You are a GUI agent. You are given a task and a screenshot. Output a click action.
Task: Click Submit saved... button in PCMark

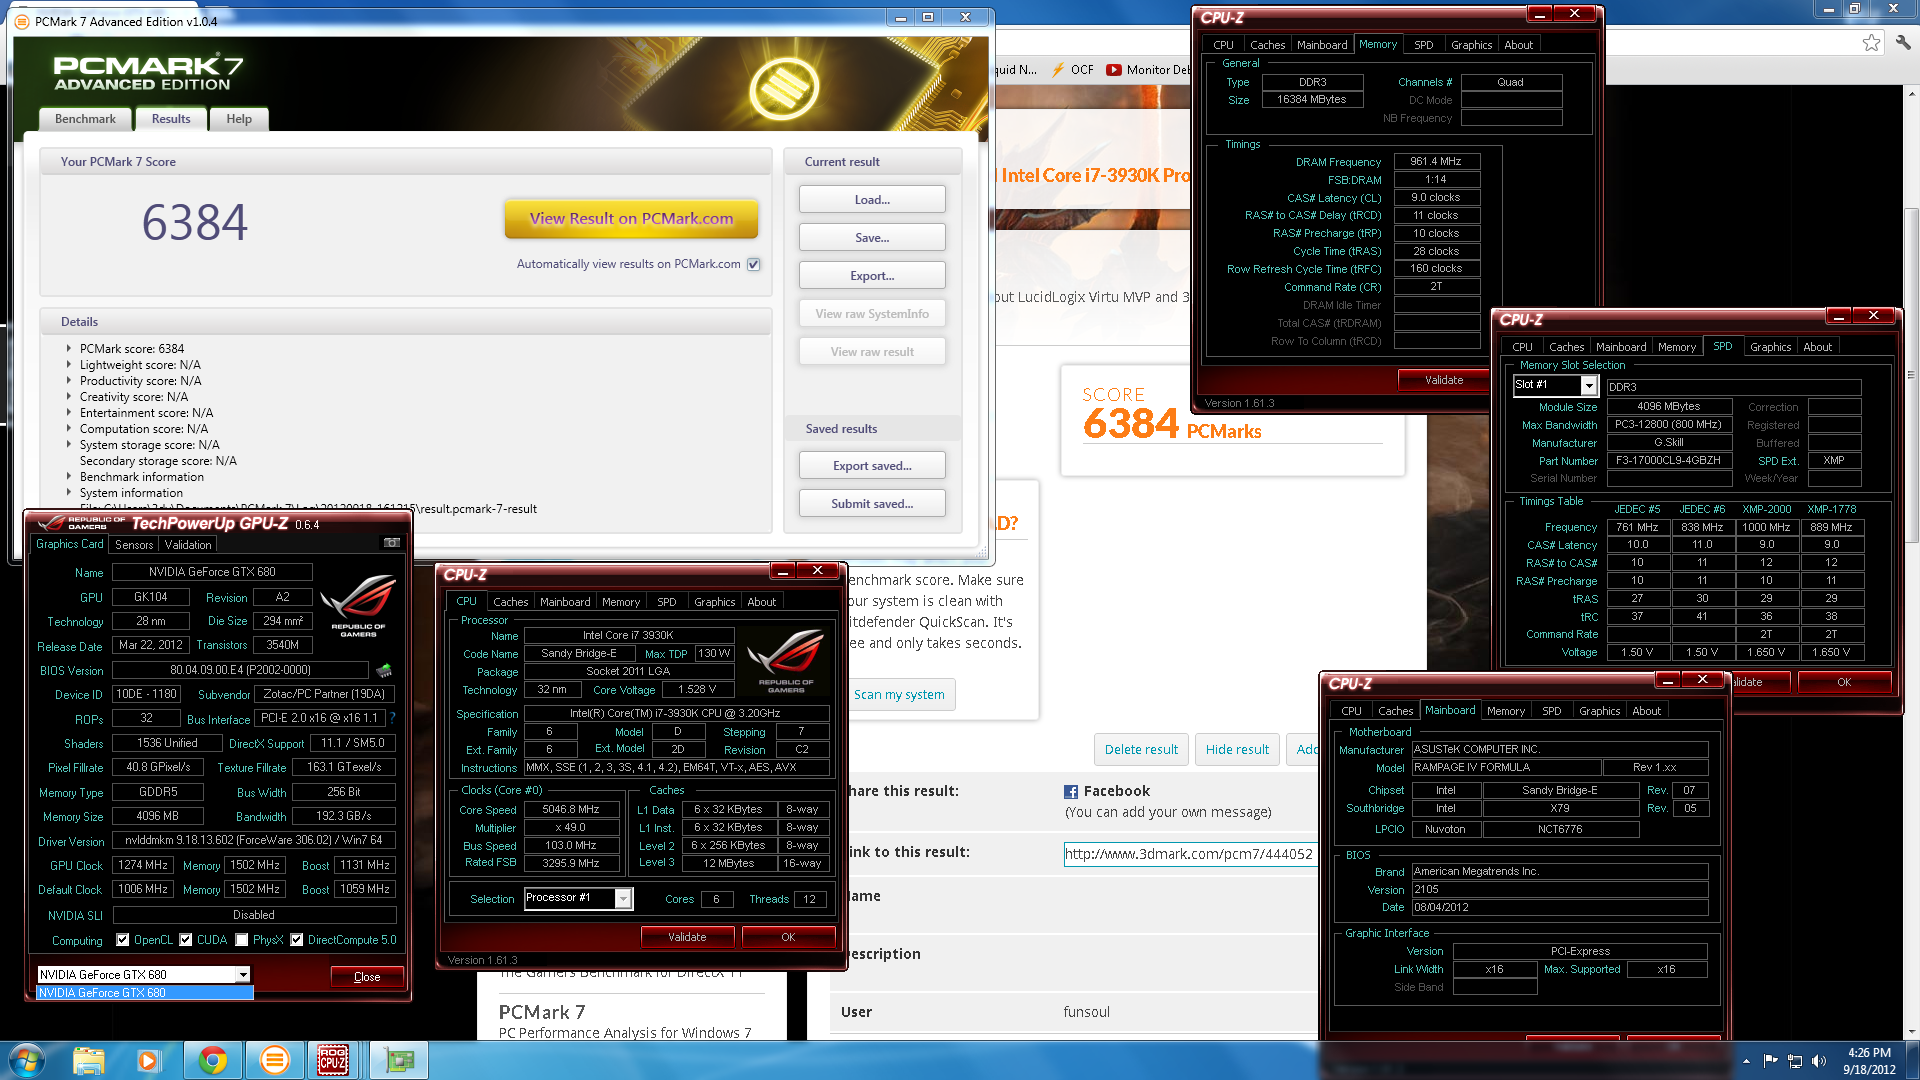(x=872, y=504)
